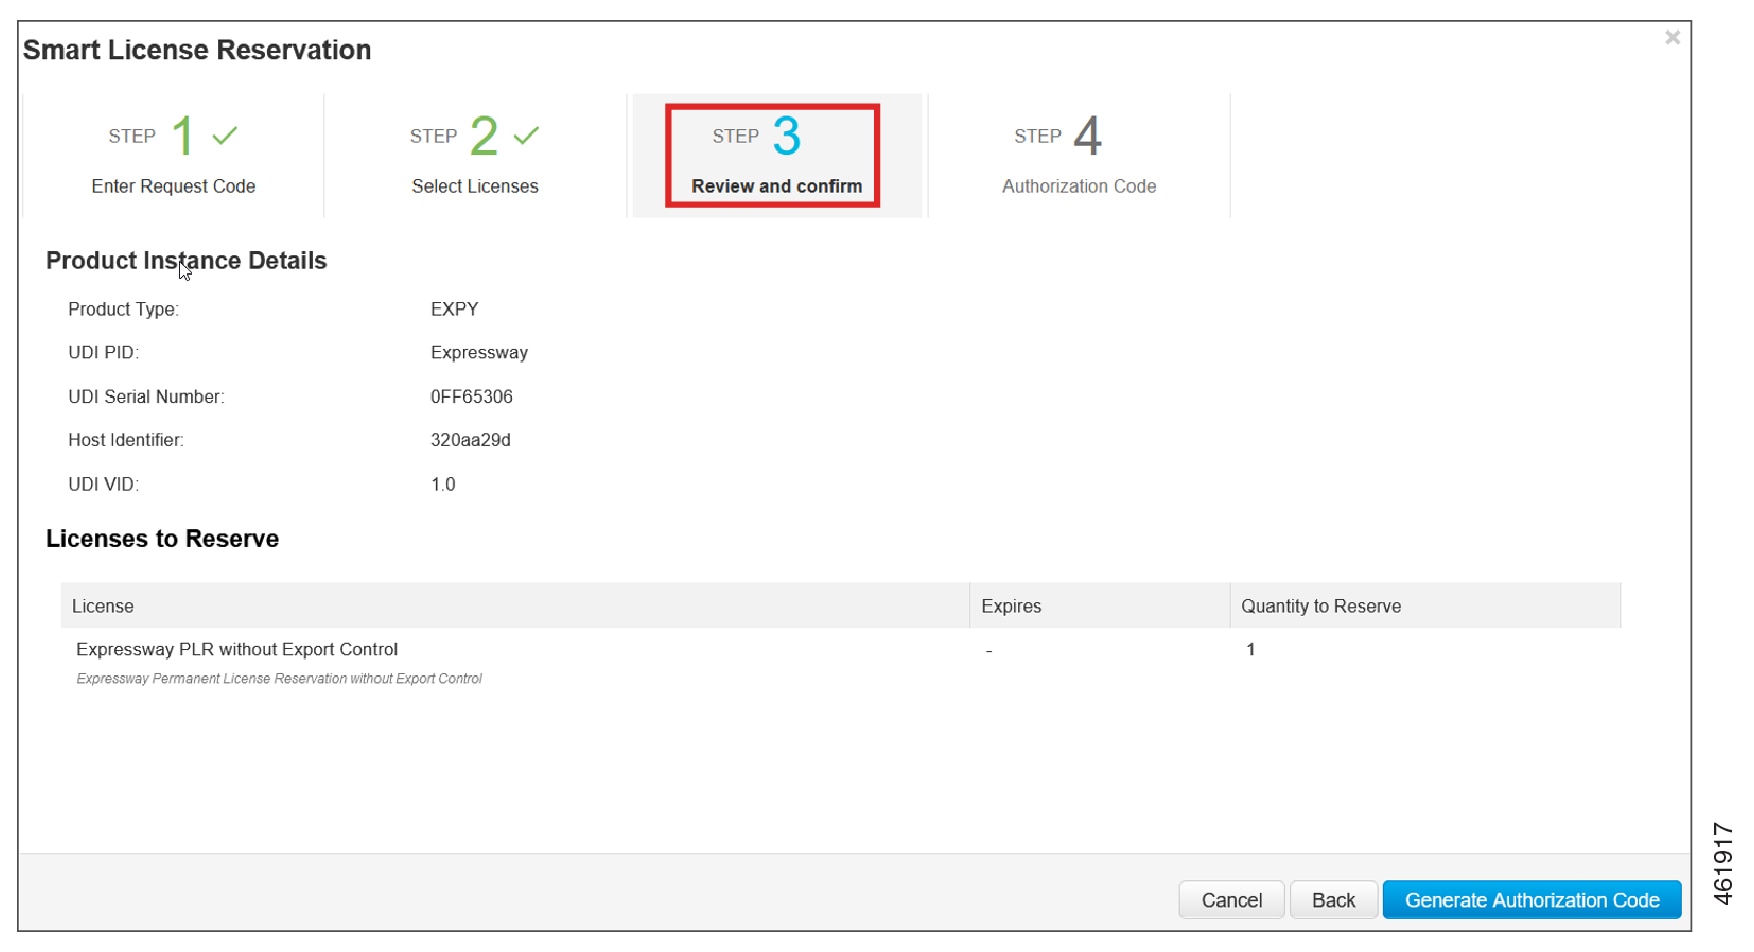Generate Authorization Code
This screenshot has height=952, width=1754.
[x=1532, y=900]
